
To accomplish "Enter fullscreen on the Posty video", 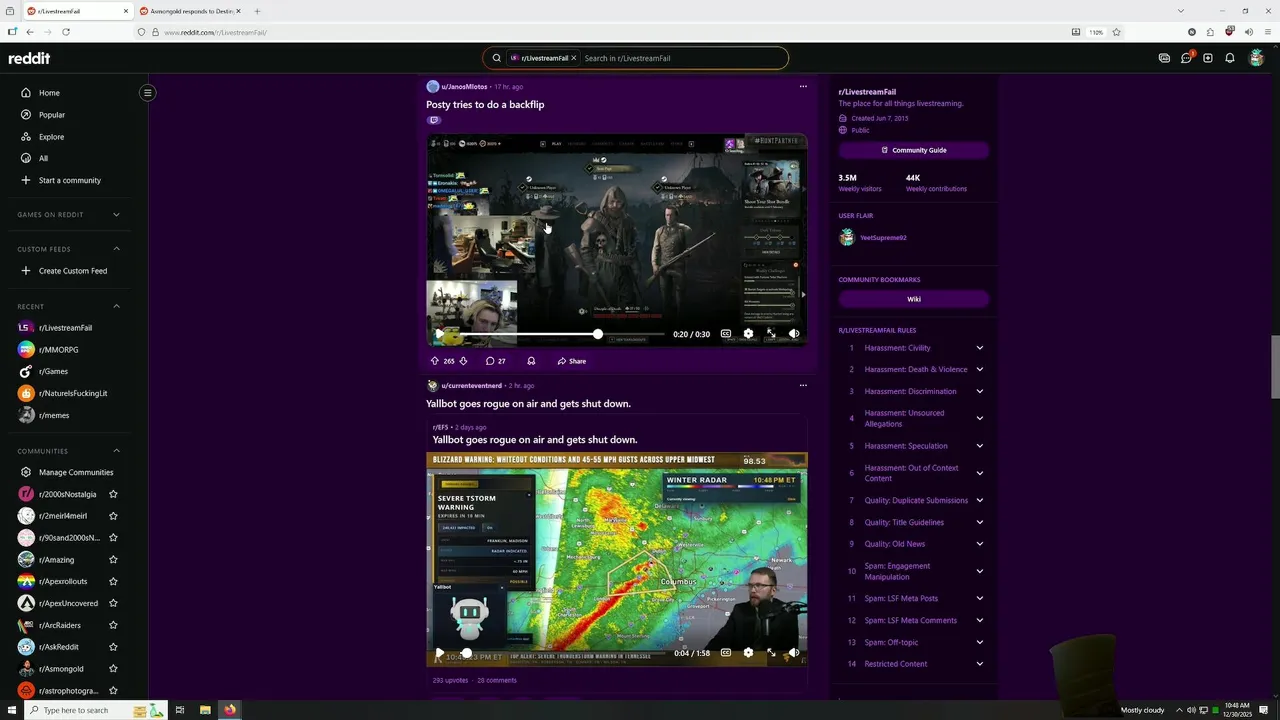I will 771,334.
